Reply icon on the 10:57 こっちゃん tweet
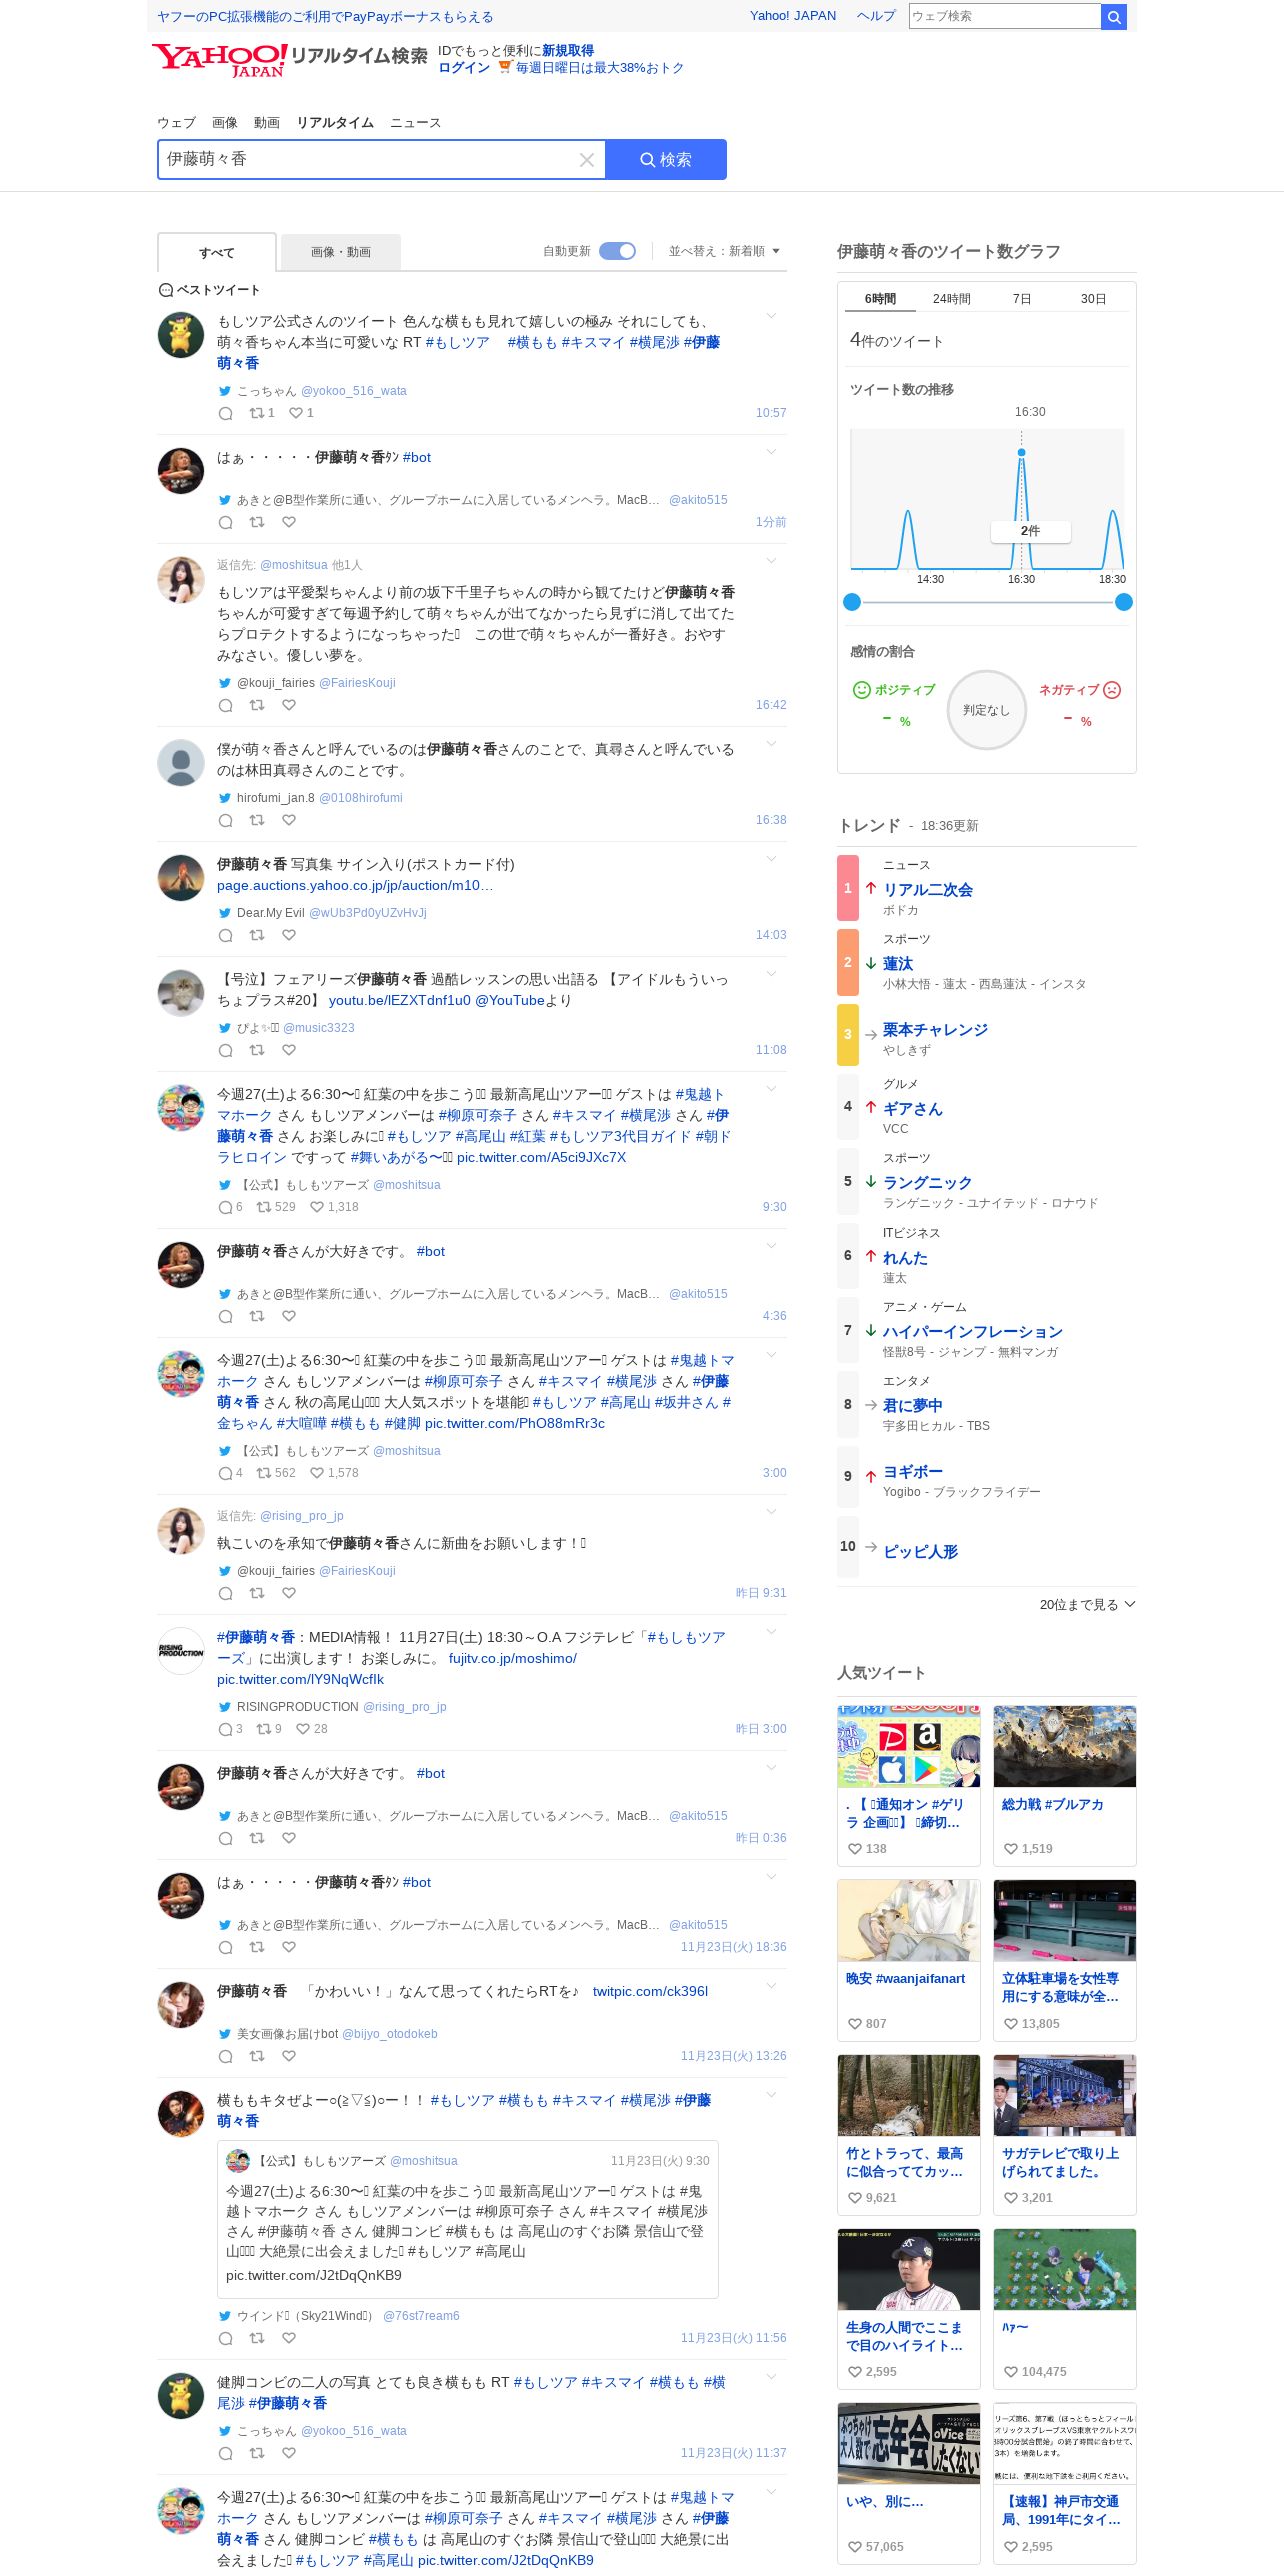This screenshot has height=2568, width=1284. point(226,413)
